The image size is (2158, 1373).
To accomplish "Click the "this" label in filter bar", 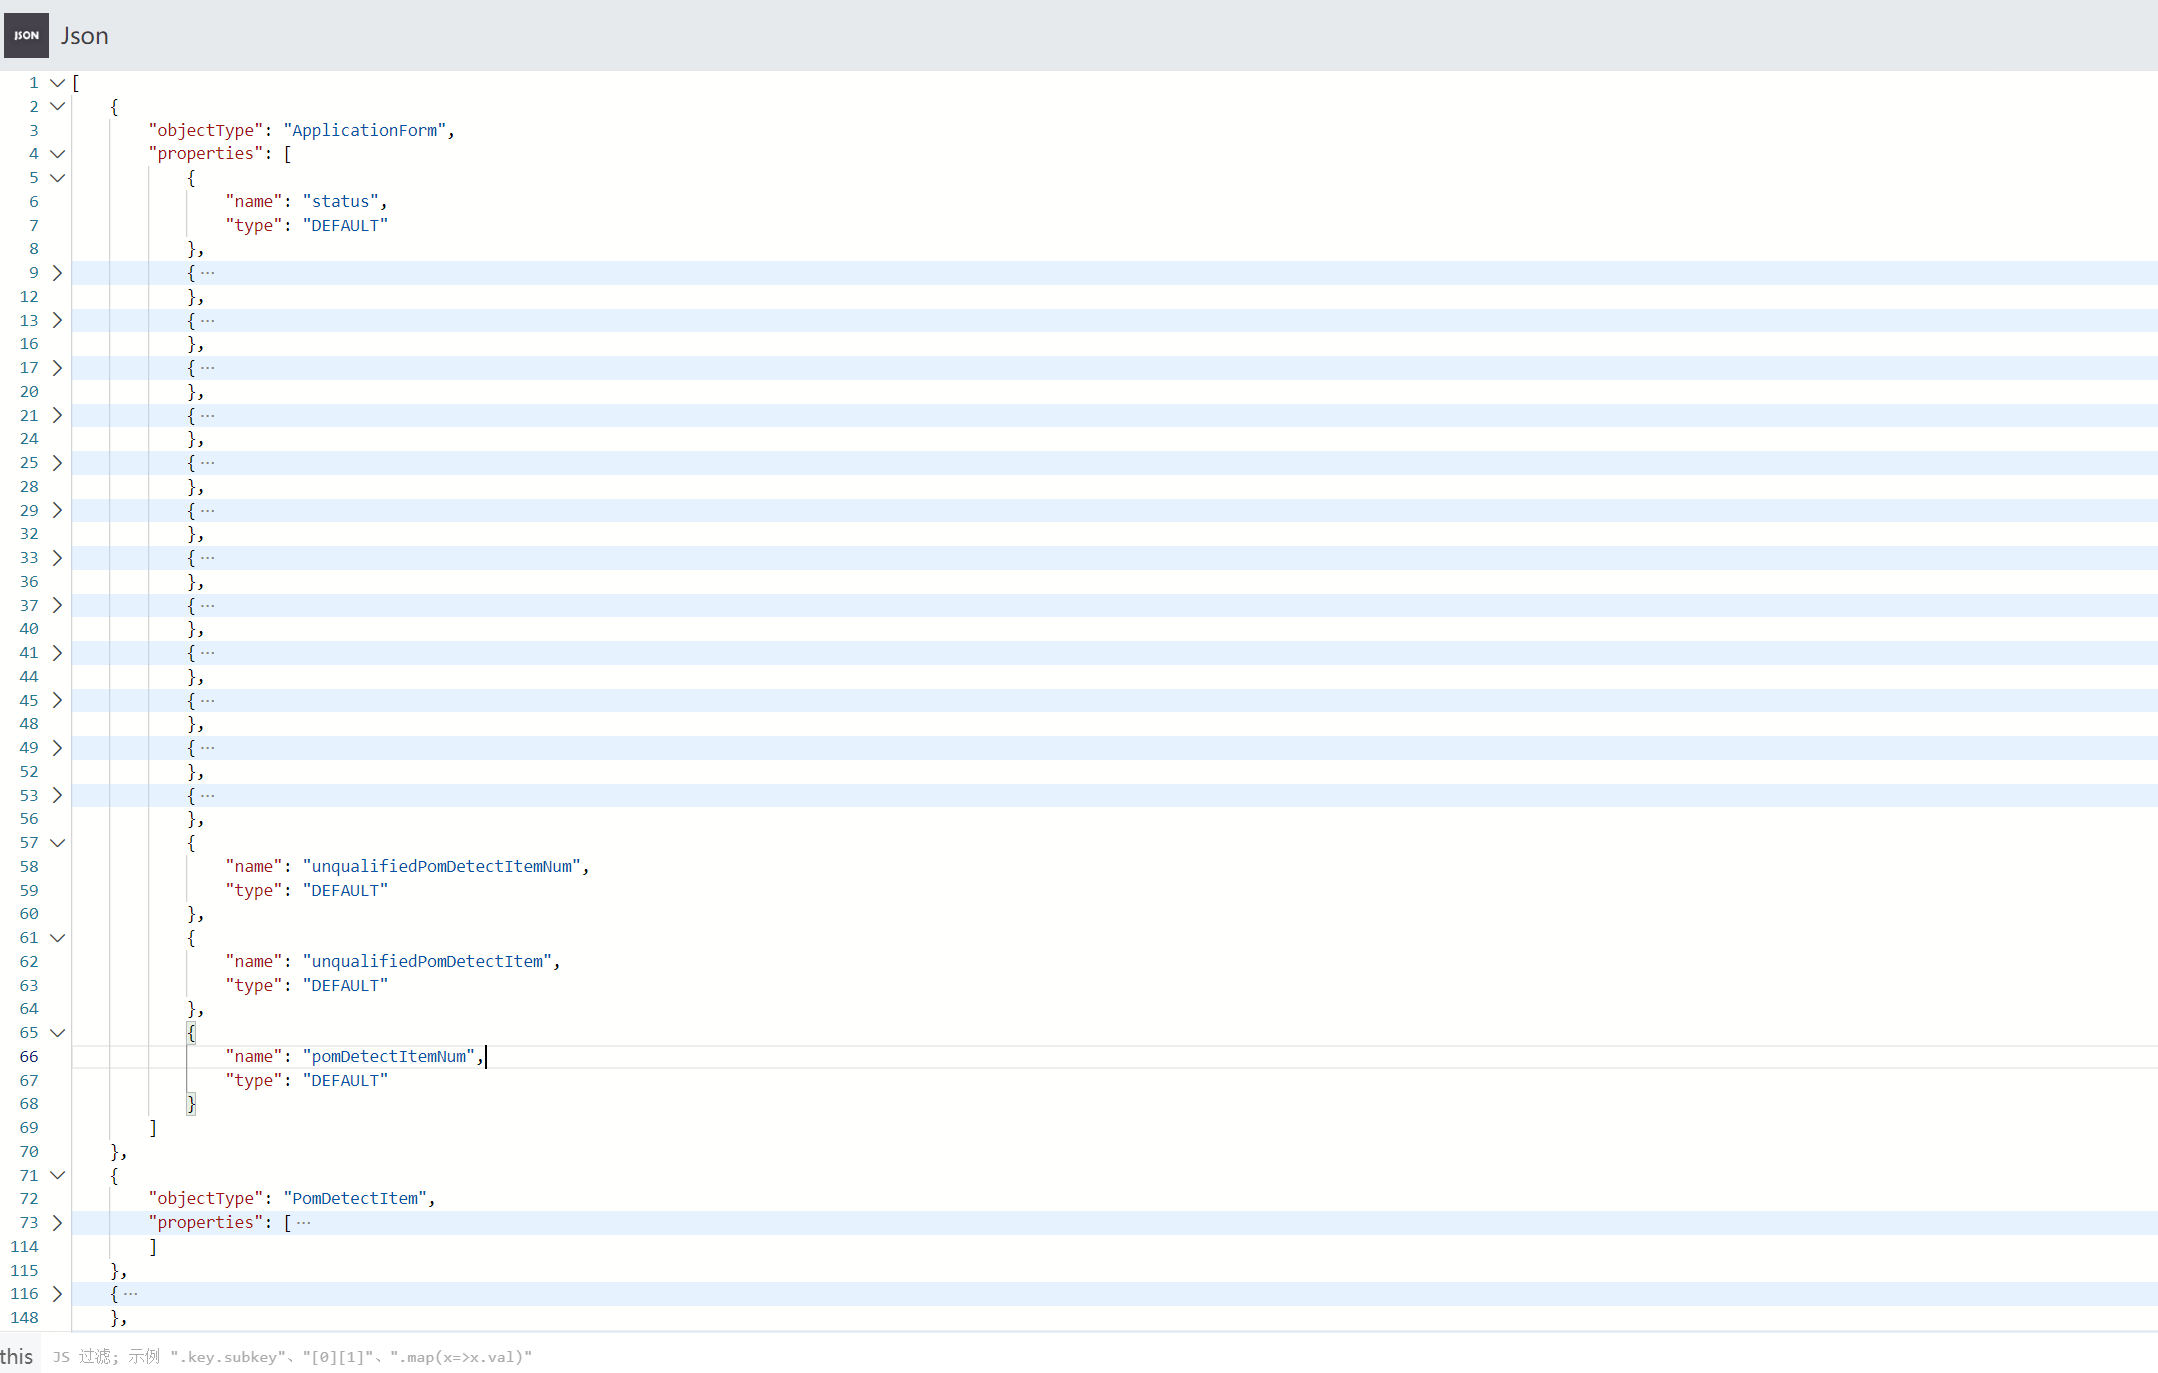I will click(x=17, y=1357).
